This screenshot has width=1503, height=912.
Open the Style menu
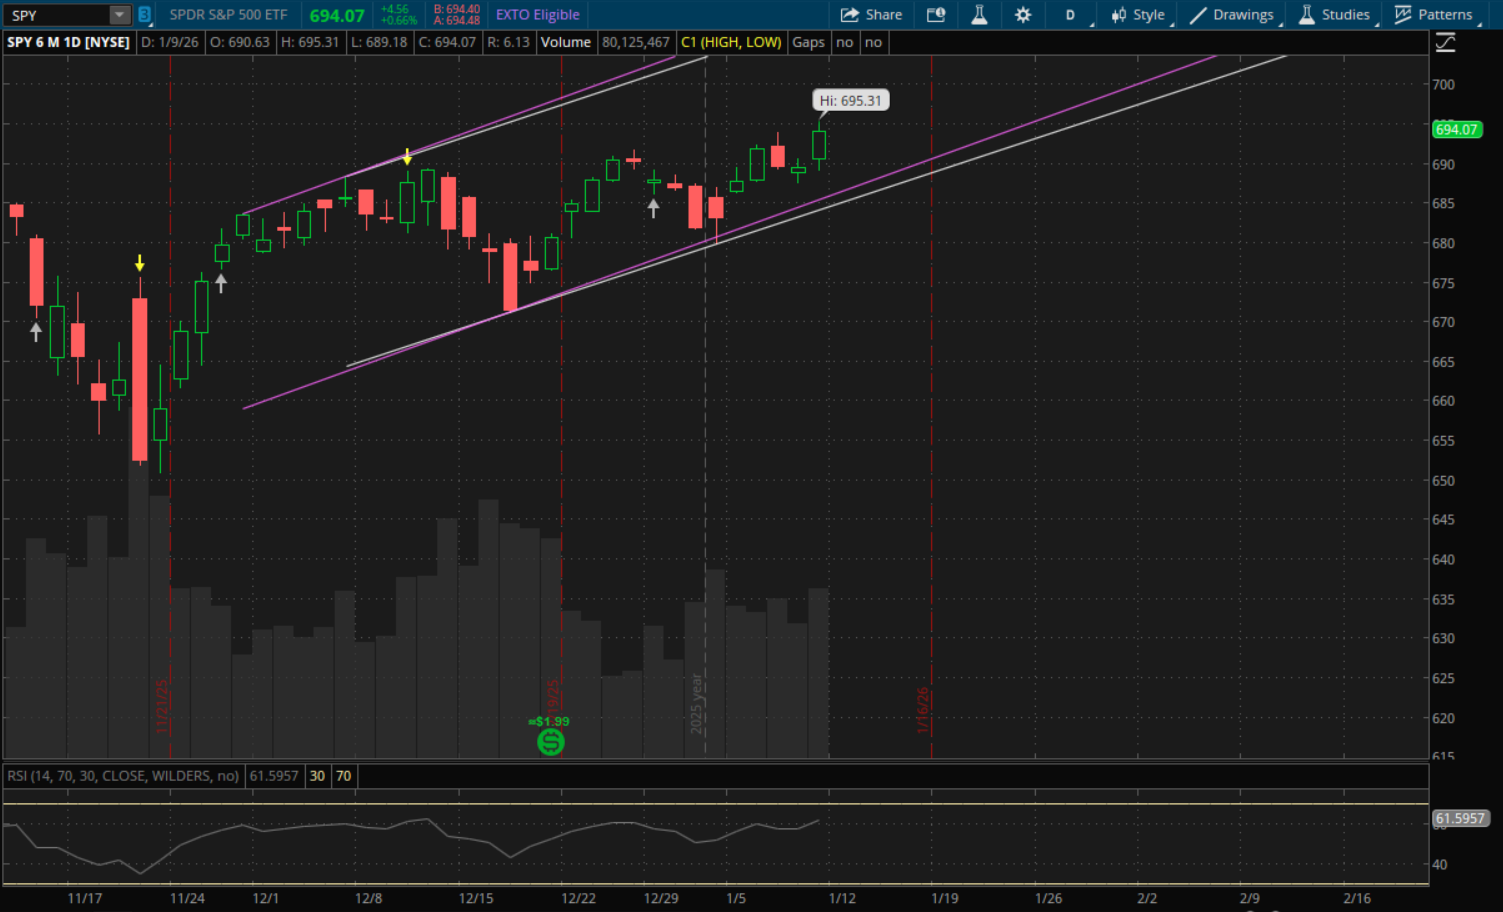tap(1138, 15)
